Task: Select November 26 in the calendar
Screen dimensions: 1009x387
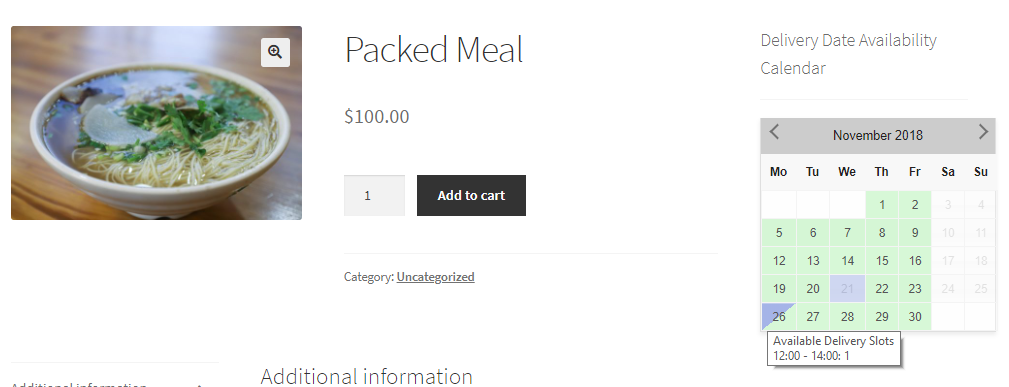Action: pyautogui.click(x=779, y=316)
